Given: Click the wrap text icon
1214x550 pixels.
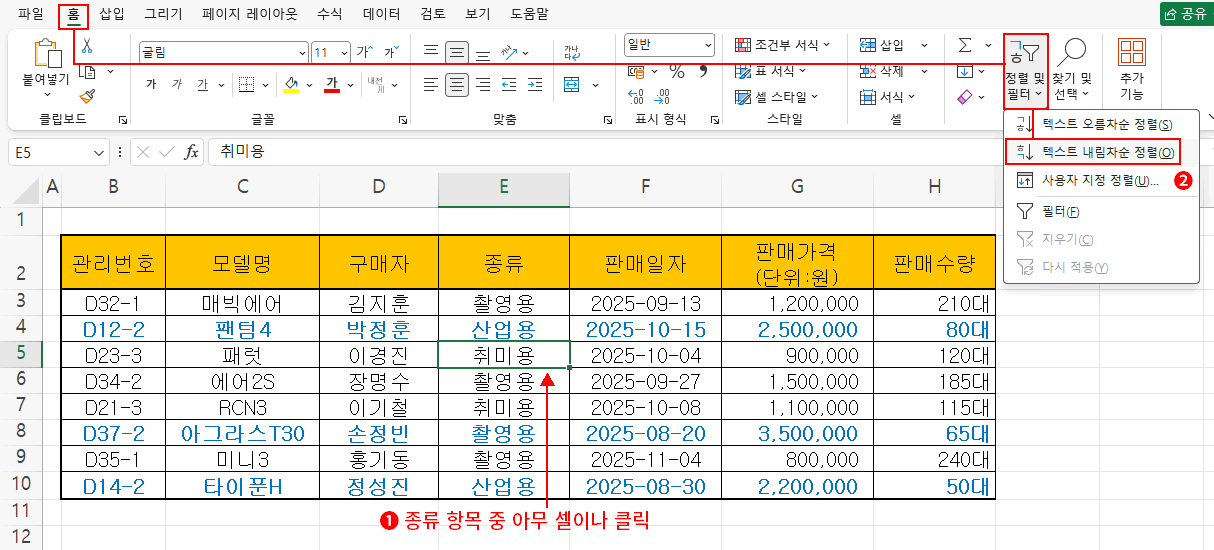Looking at the screenshot, I should (571, 52).
